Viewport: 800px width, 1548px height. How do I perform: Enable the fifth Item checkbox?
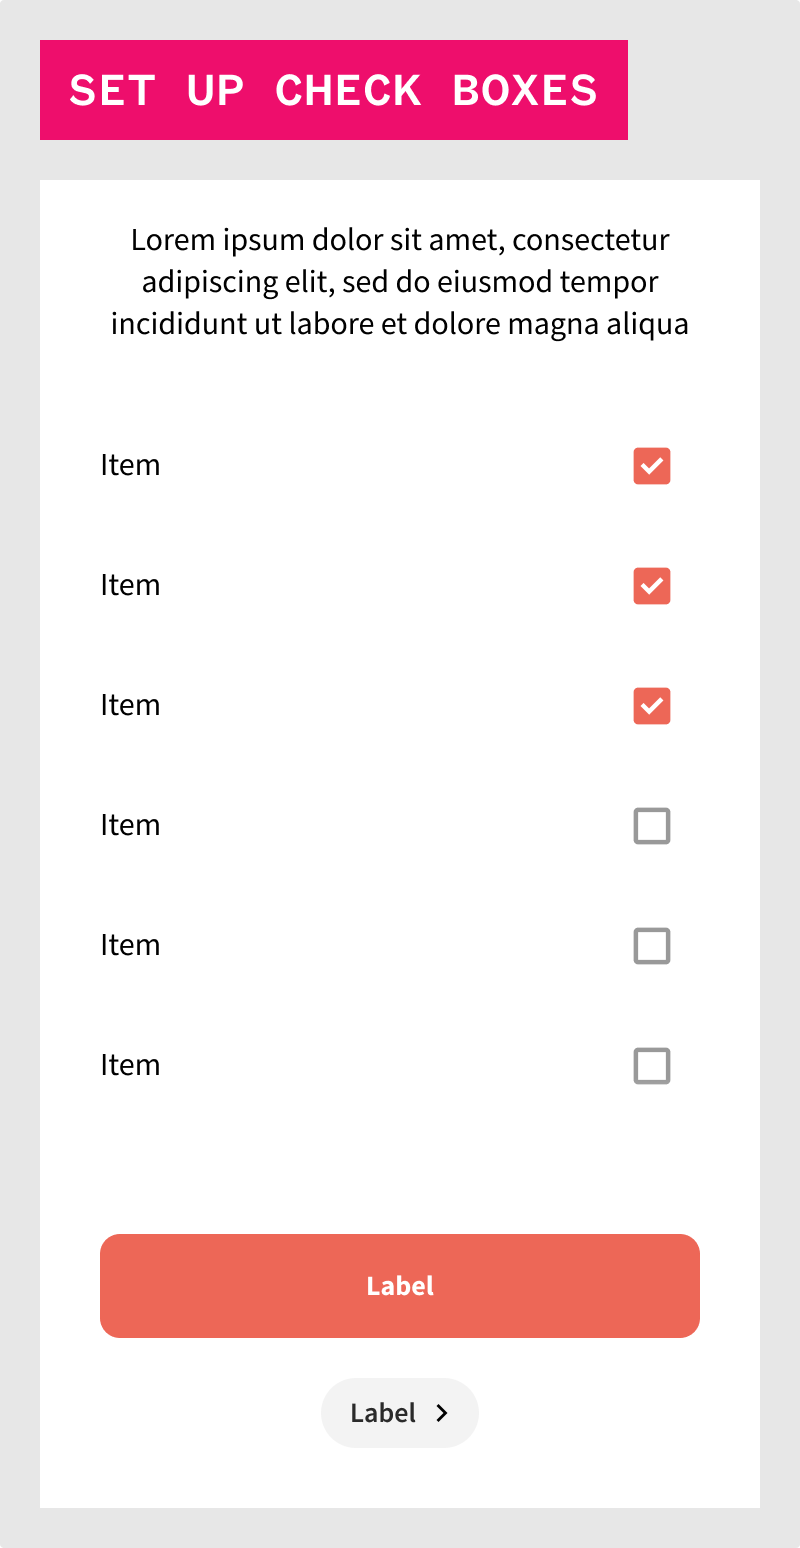click(651, 946)
